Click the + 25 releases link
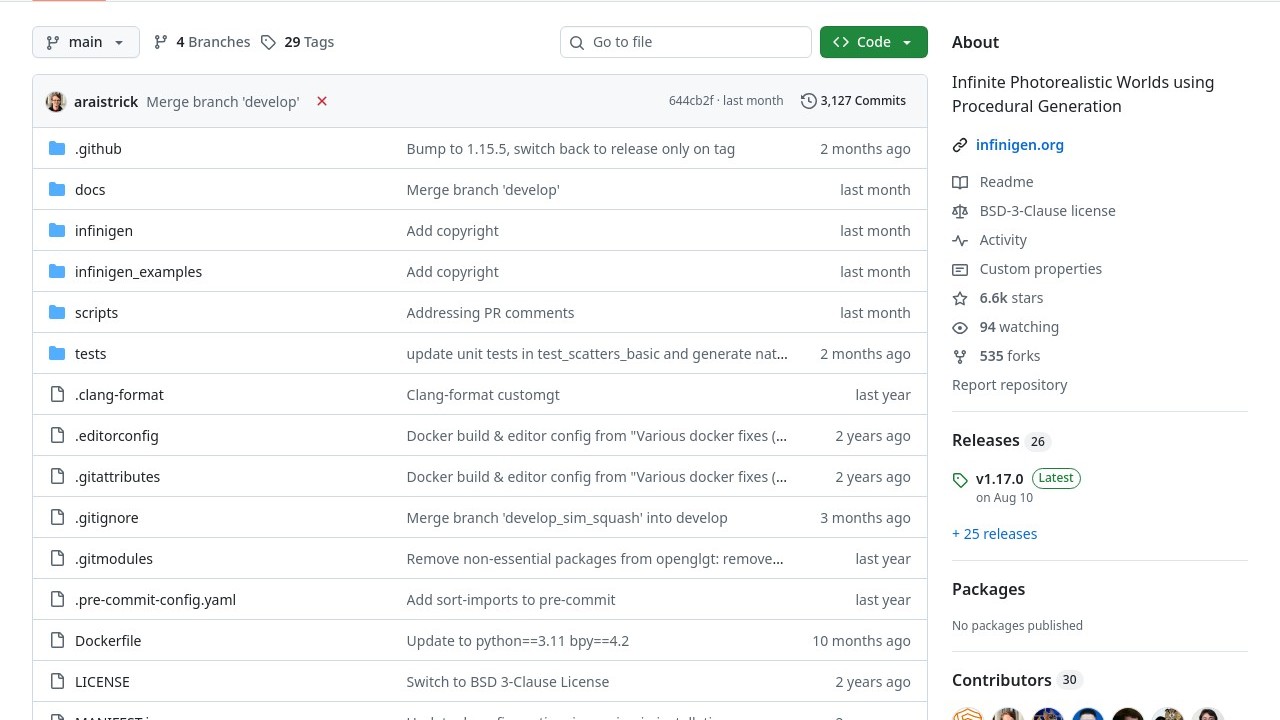This screenshot has height=720, width=1280. 994,534
